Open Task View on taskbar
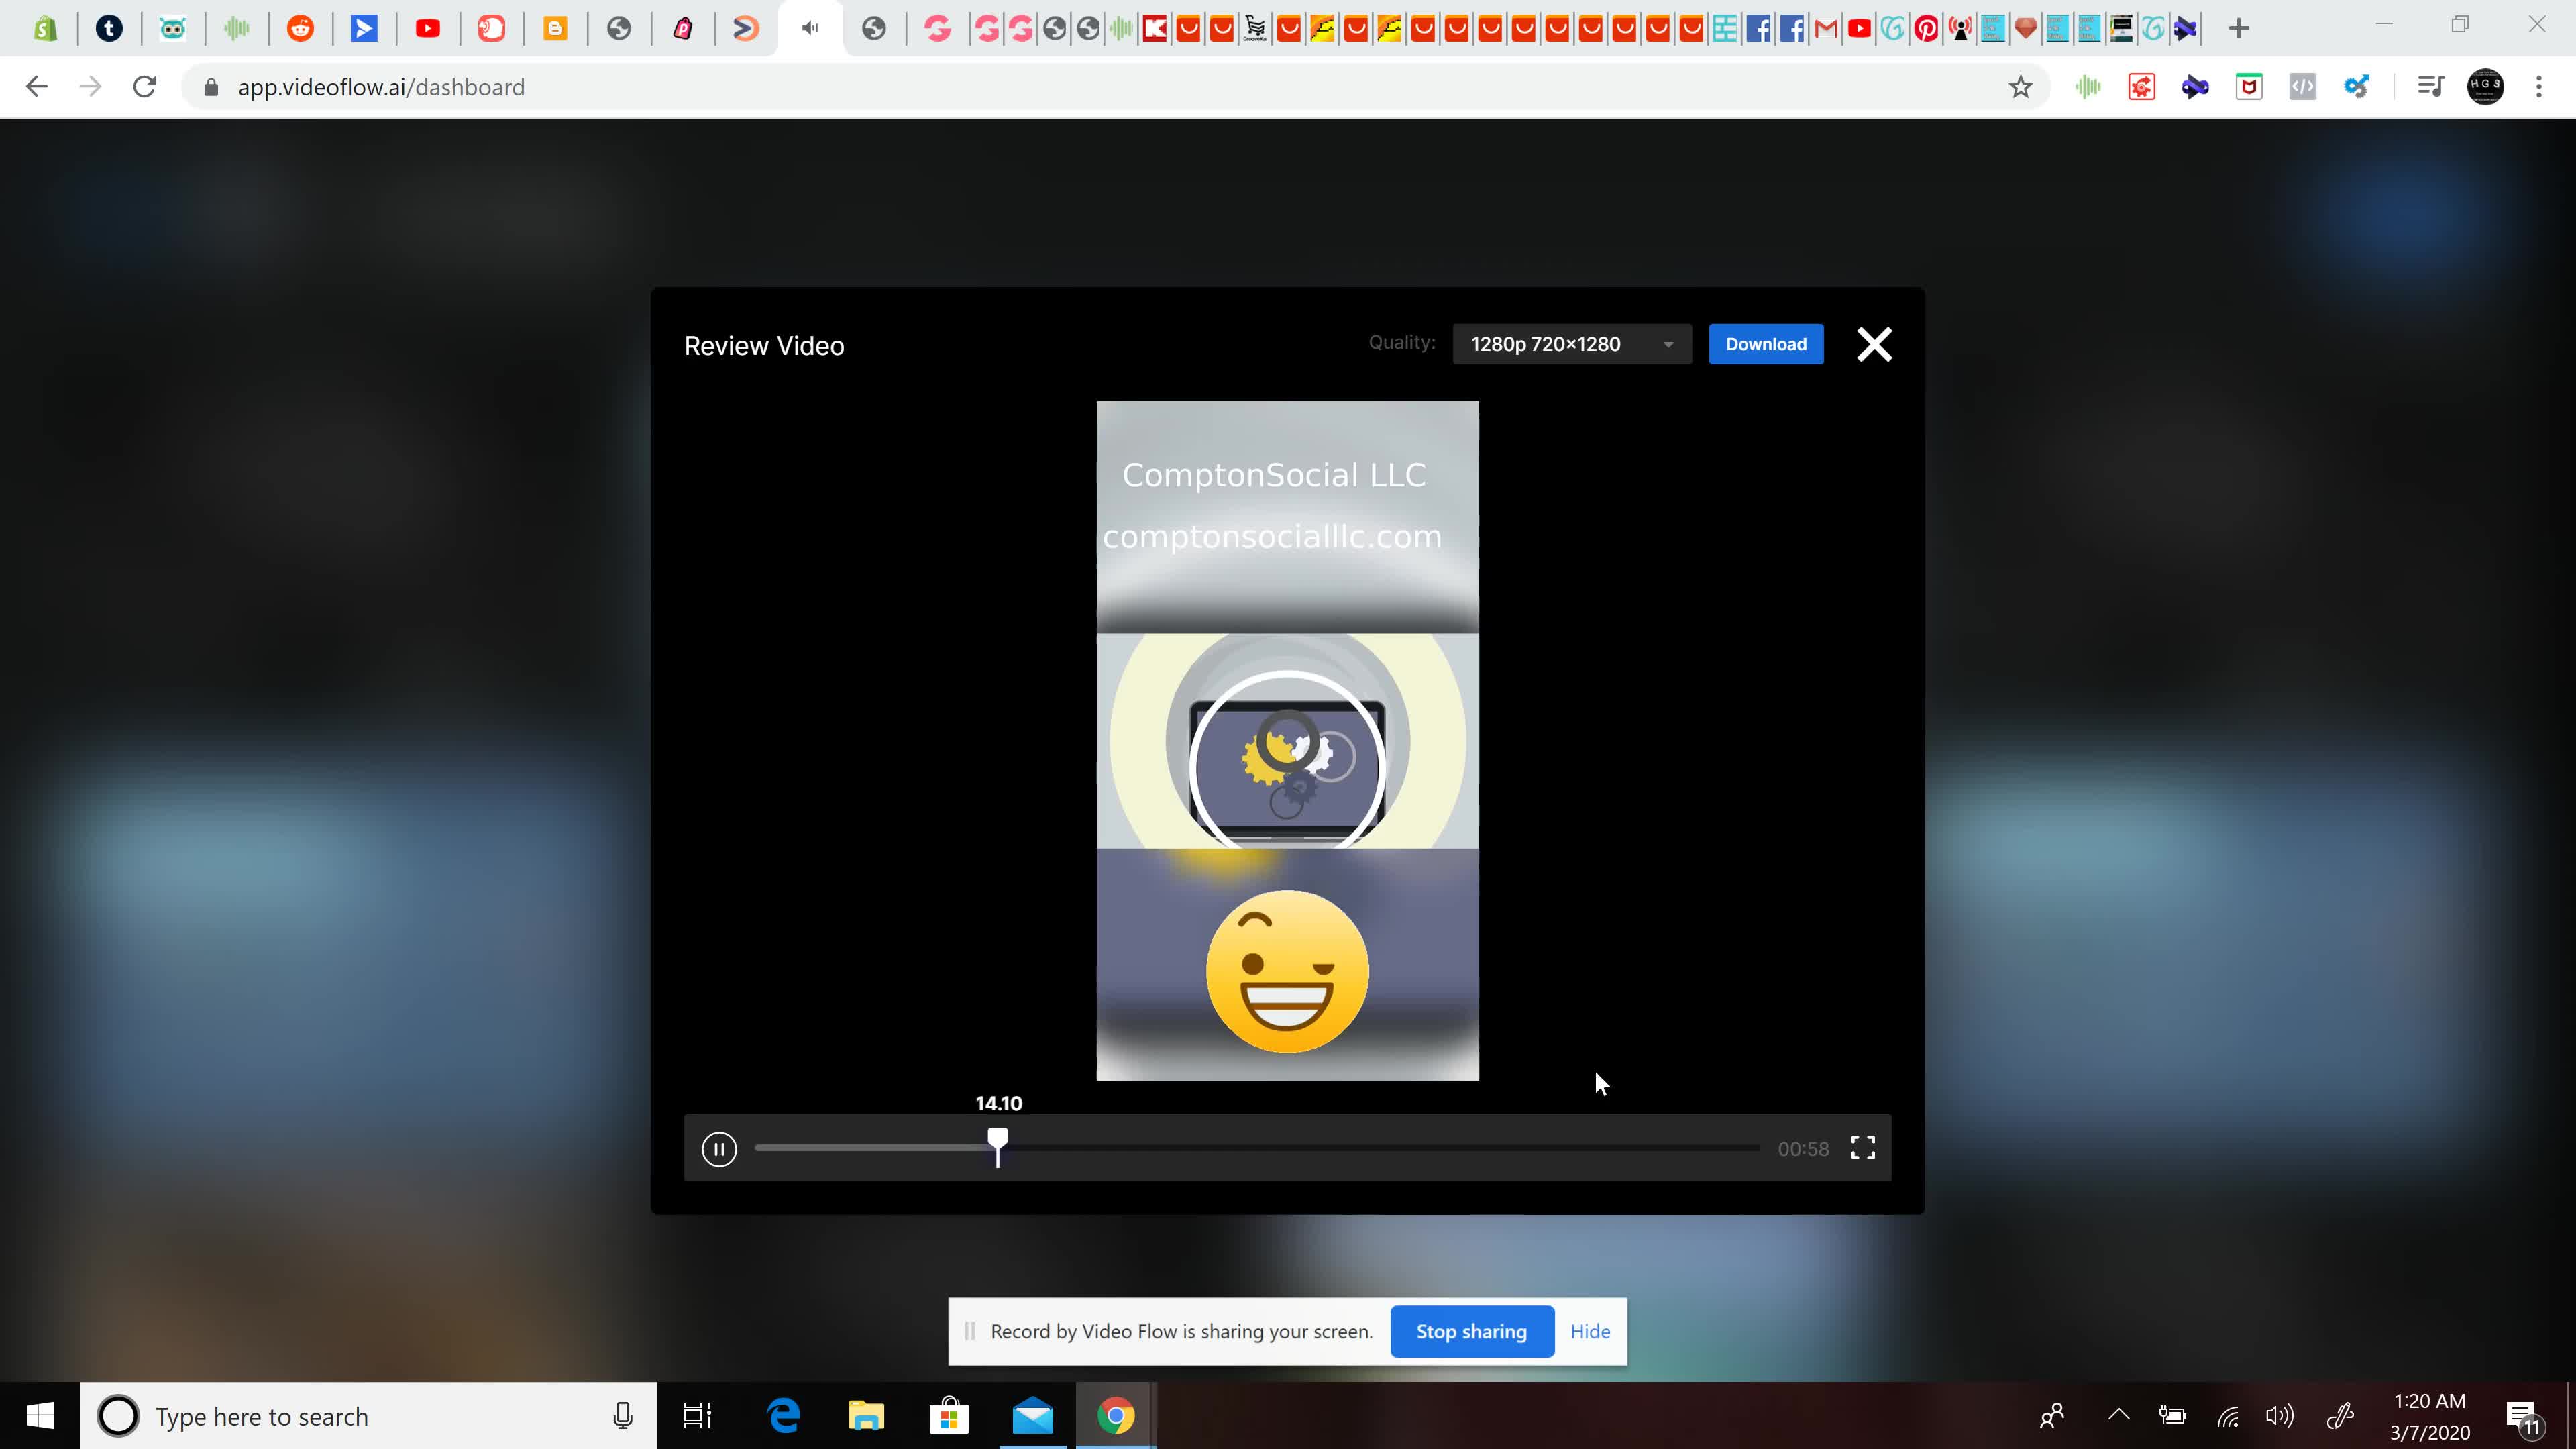Screen dimensions: 2576x1449 [697, 1416]
